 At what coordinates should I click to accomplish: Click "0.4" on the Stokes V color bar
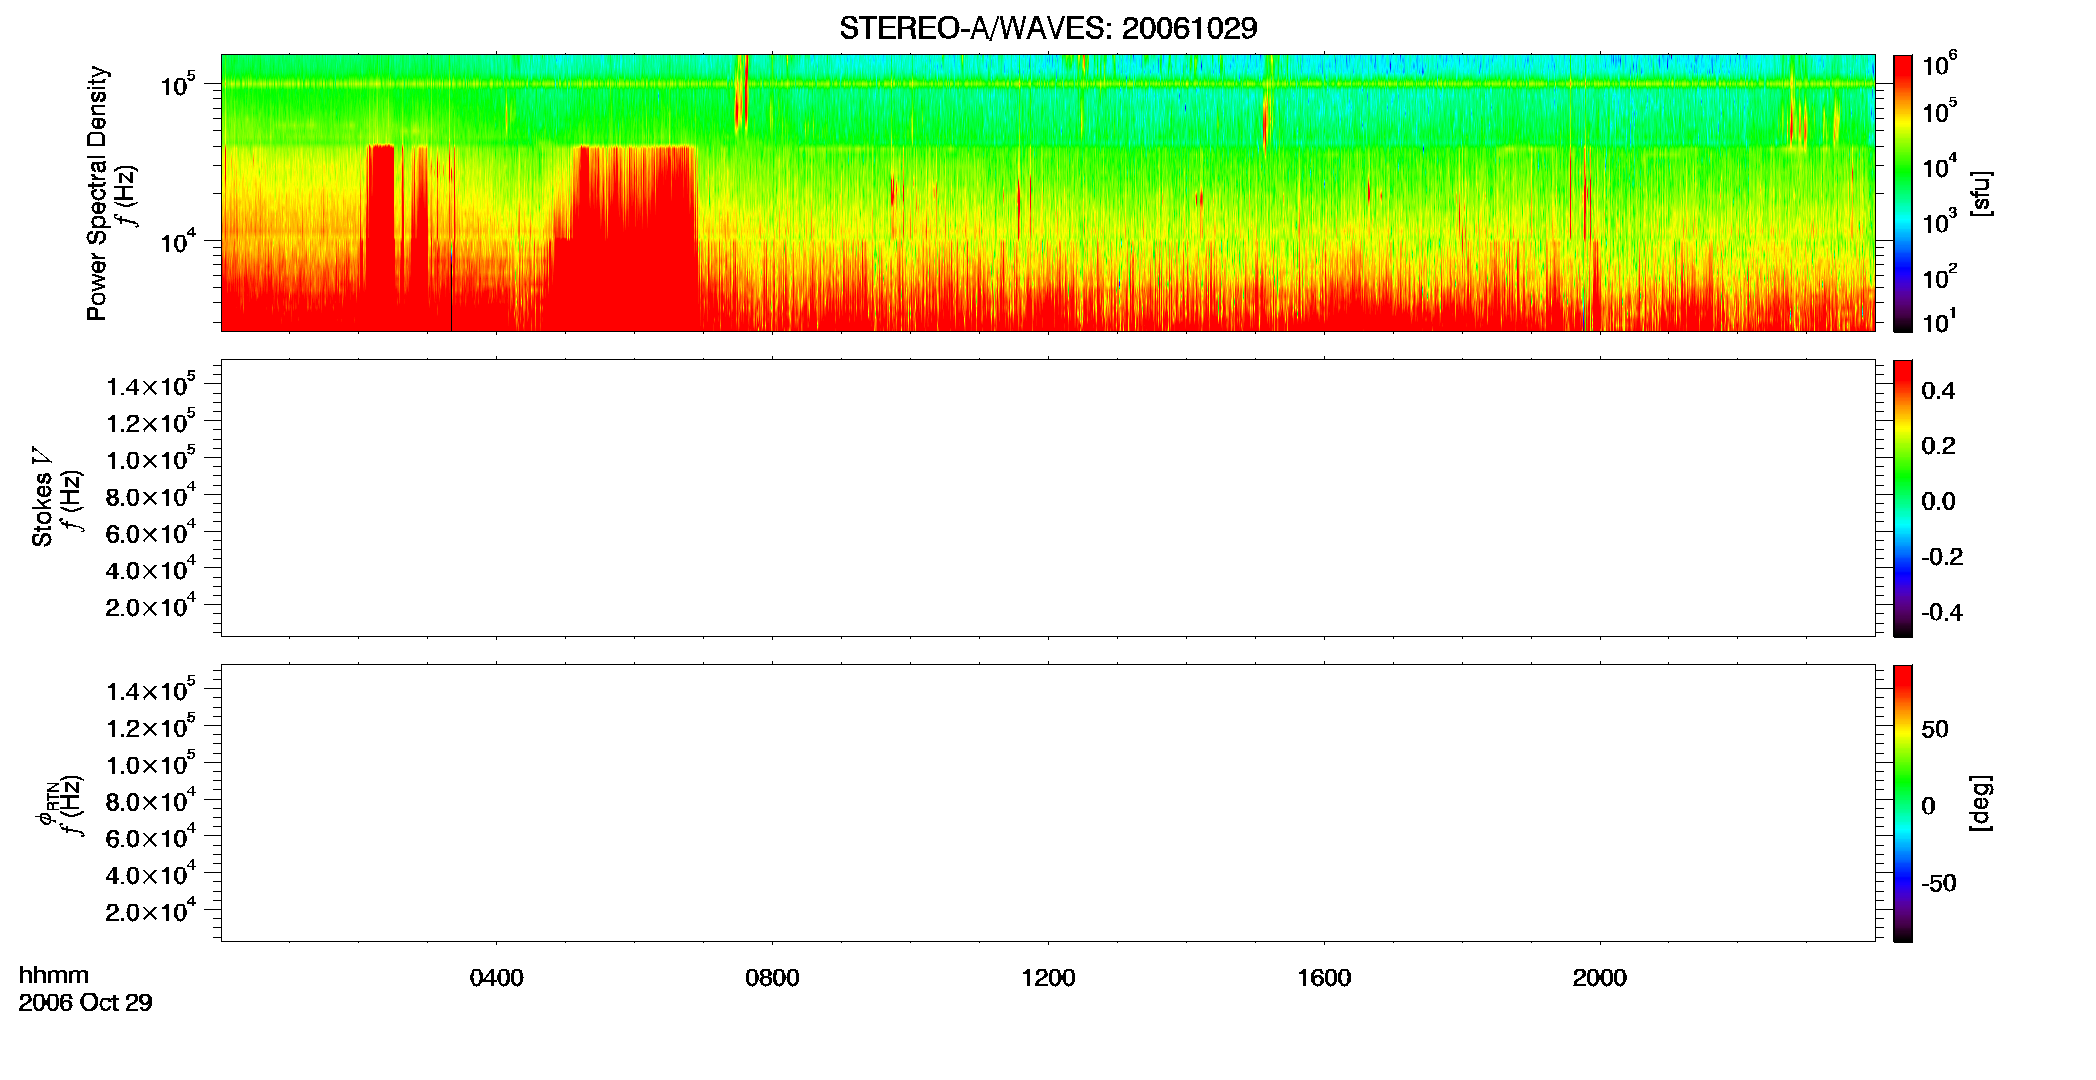coord(1938,391)
